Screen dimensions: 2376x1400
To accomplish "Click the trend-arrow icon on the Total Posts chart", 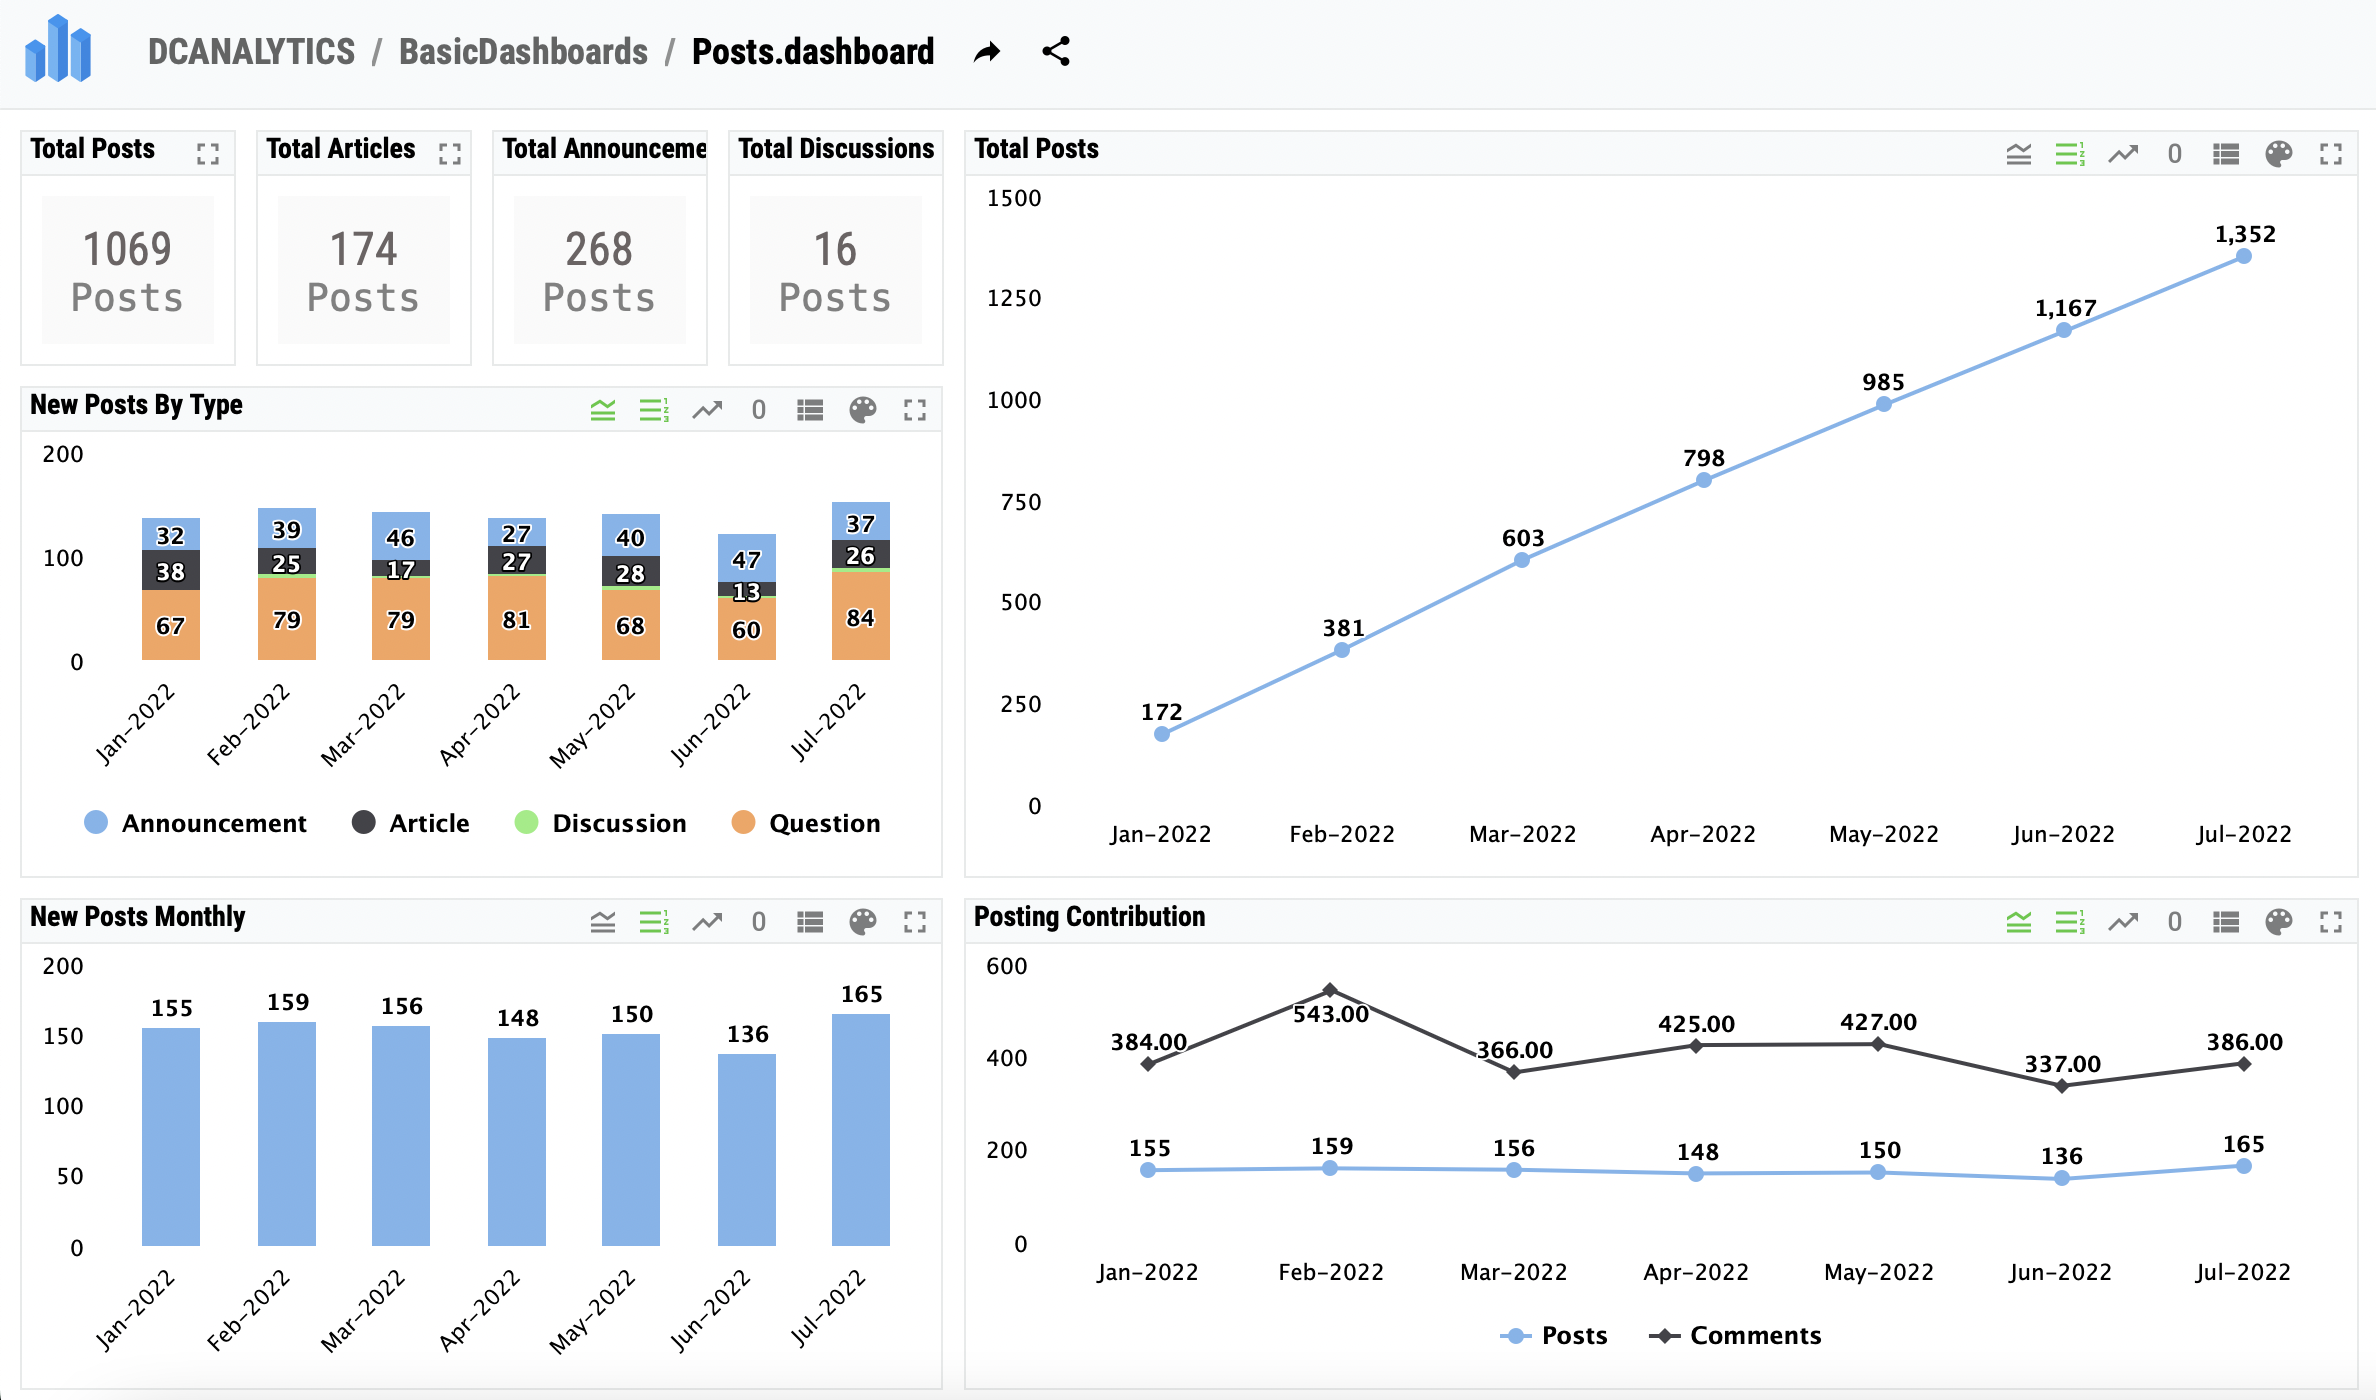I will click(x=2123, y=154).
